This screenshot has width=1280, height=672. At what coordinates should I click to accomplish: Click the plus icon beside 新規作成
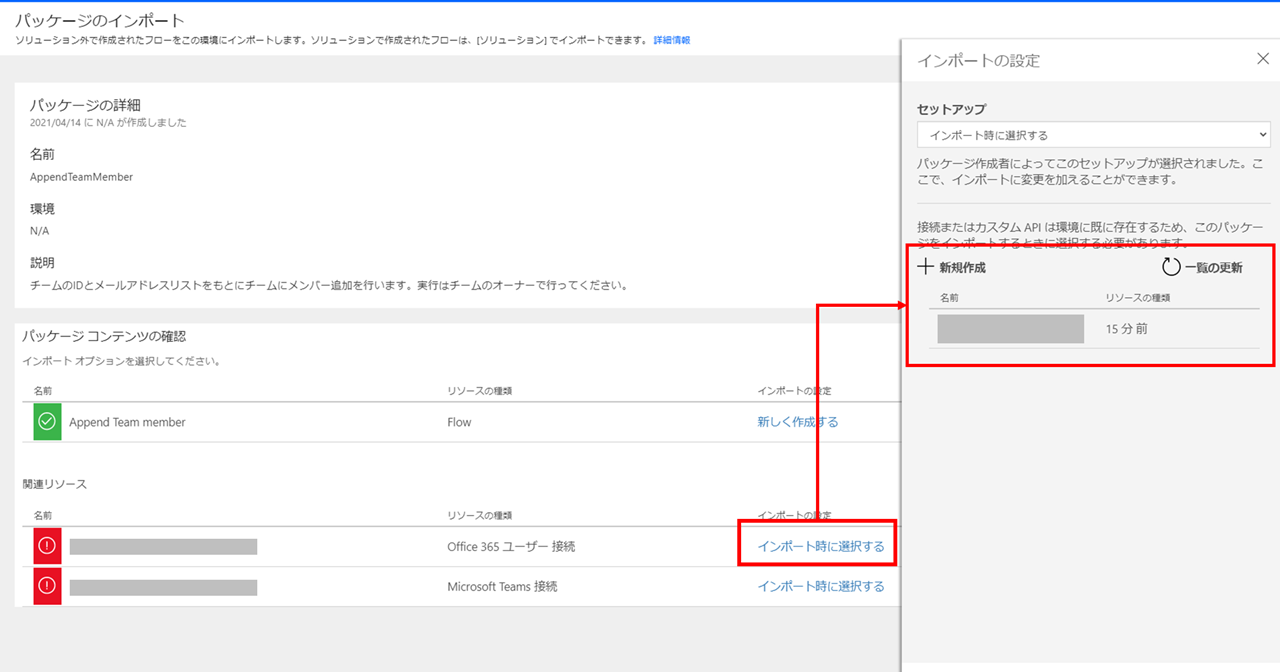coord(925,266)
